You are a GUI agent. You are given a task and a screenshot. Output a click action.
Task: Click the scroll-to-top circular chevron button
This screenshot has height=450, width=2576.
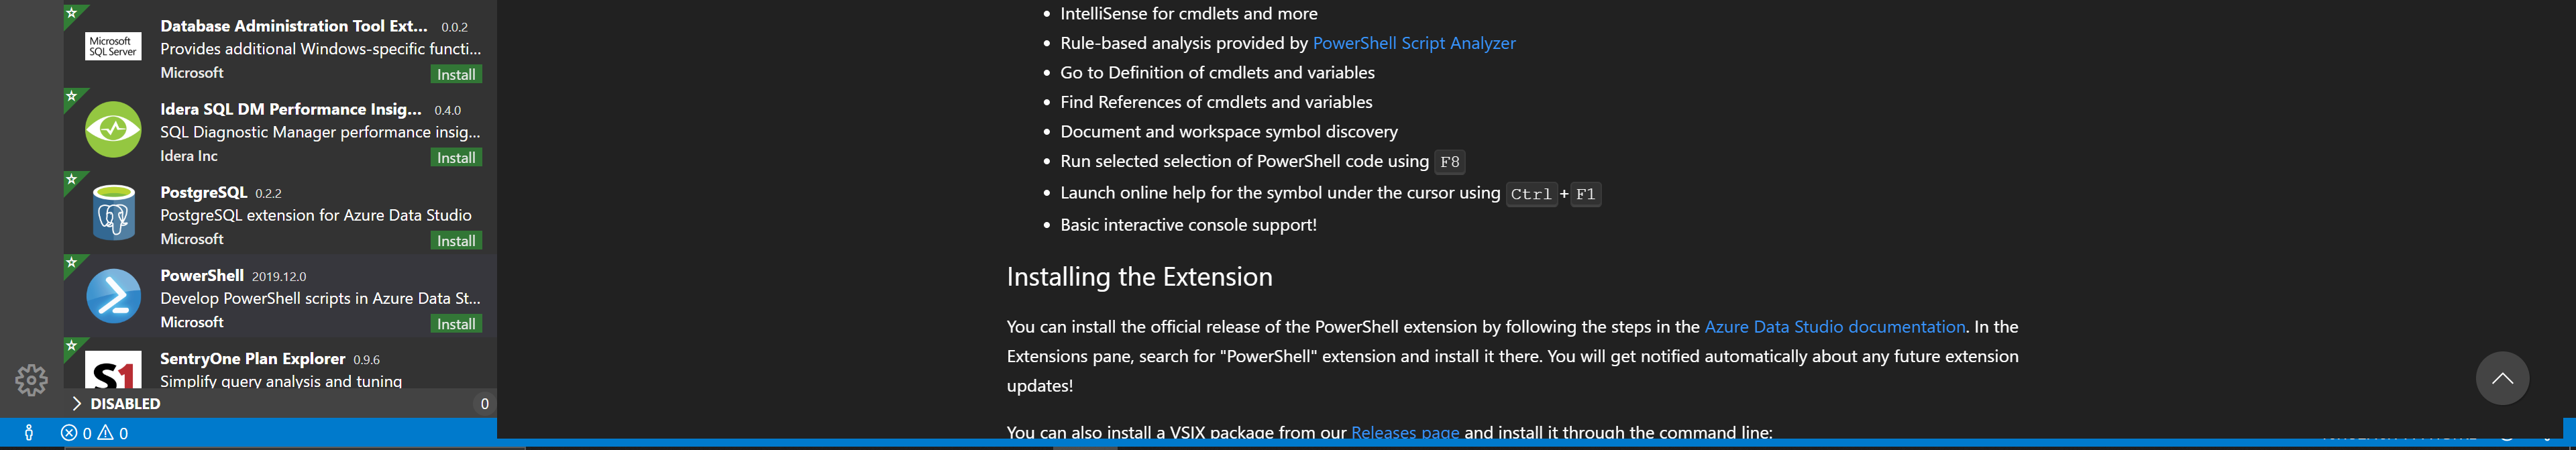point(2503,378)
